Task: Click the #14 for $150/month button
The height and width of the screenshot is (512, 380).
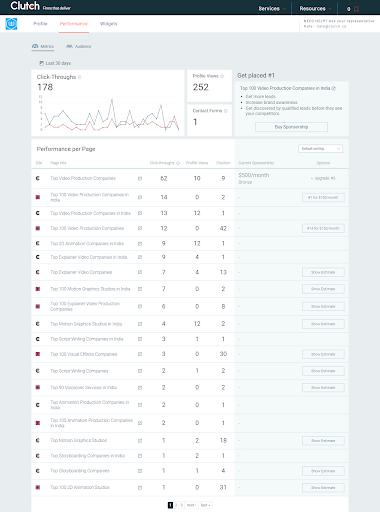Action: coord(323,228)
